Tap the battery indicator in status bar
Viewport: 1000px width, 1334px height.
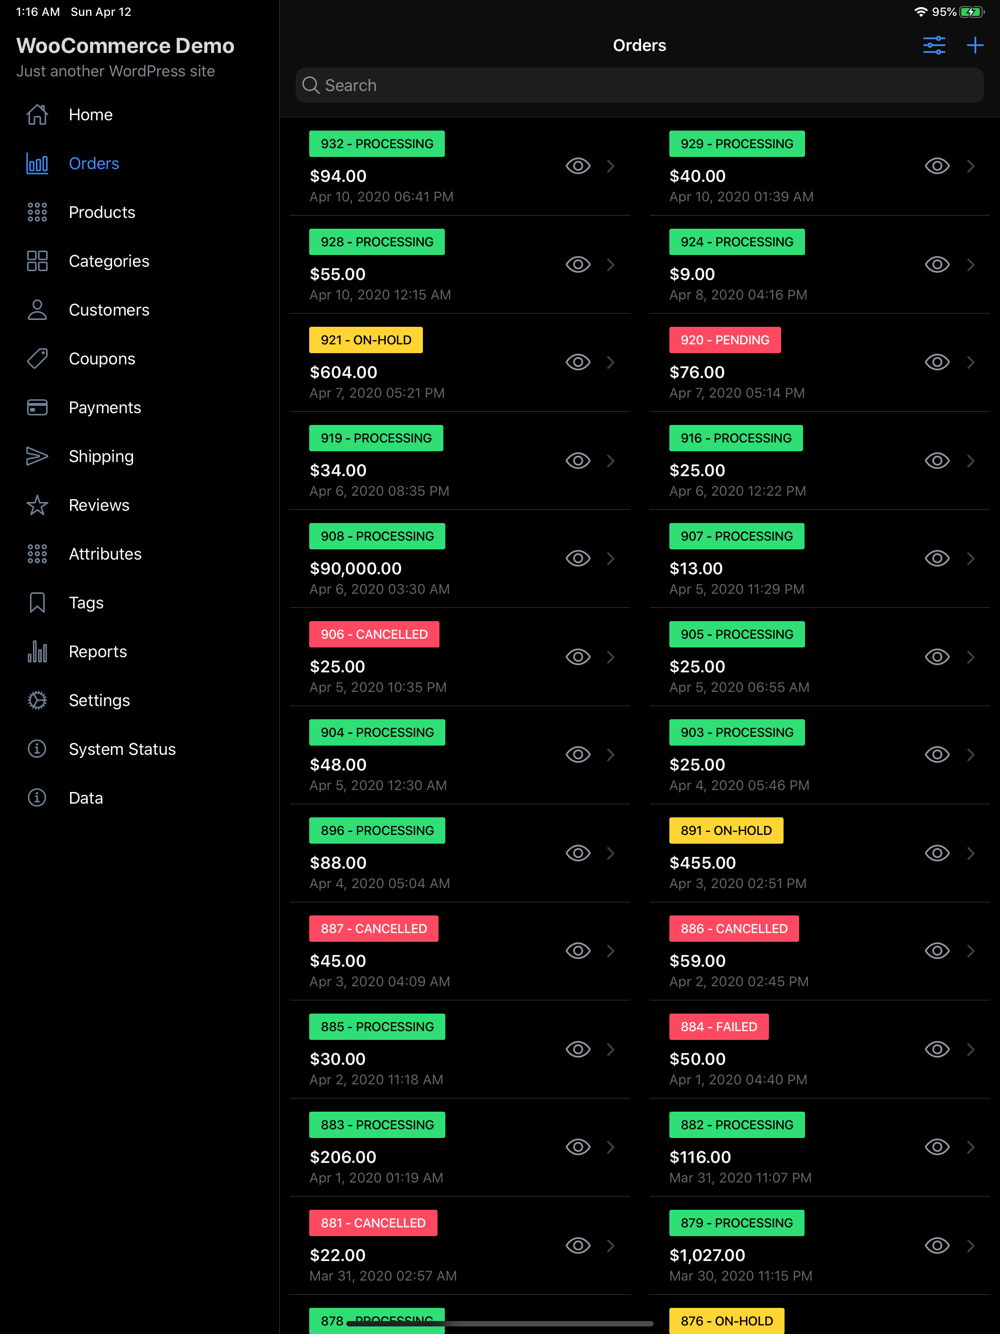click(971, 12)
